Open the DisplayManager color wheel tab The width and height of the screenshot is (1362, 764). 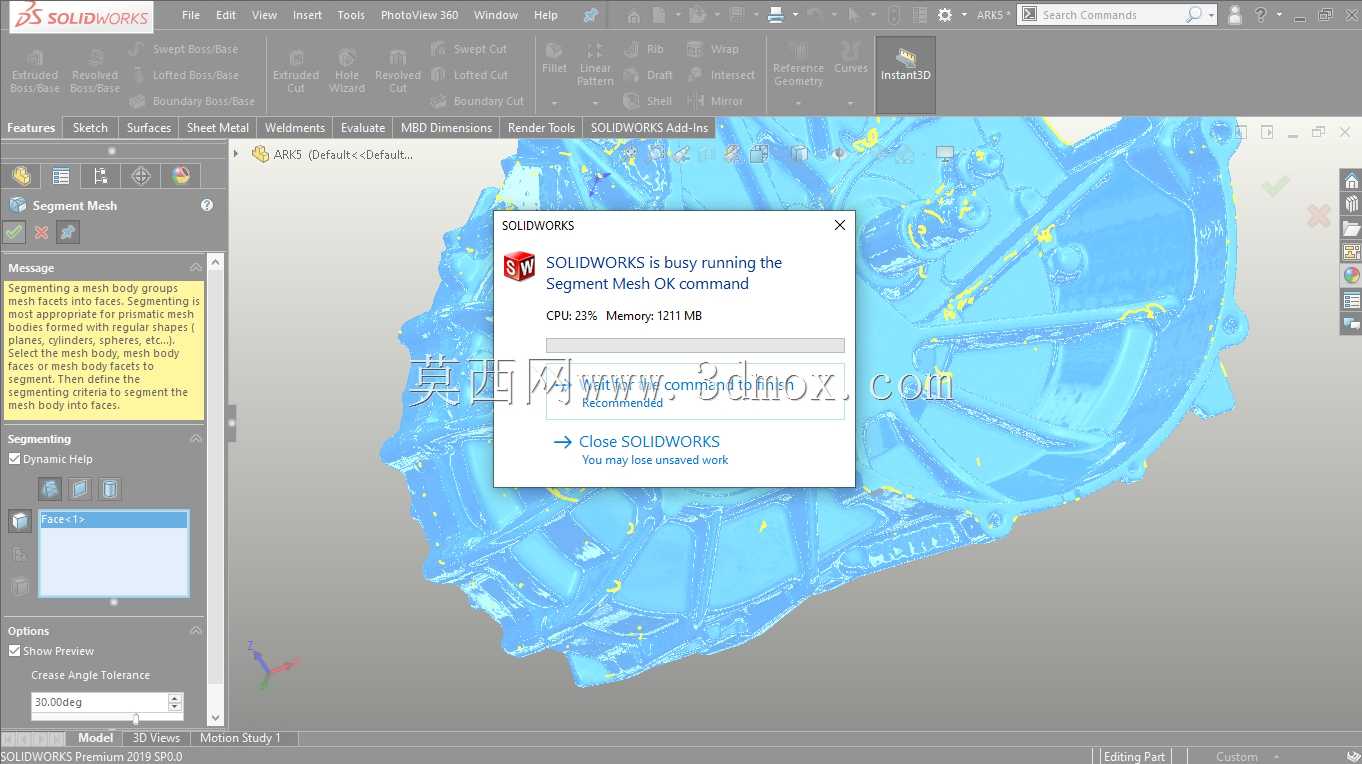pos(181,176)
